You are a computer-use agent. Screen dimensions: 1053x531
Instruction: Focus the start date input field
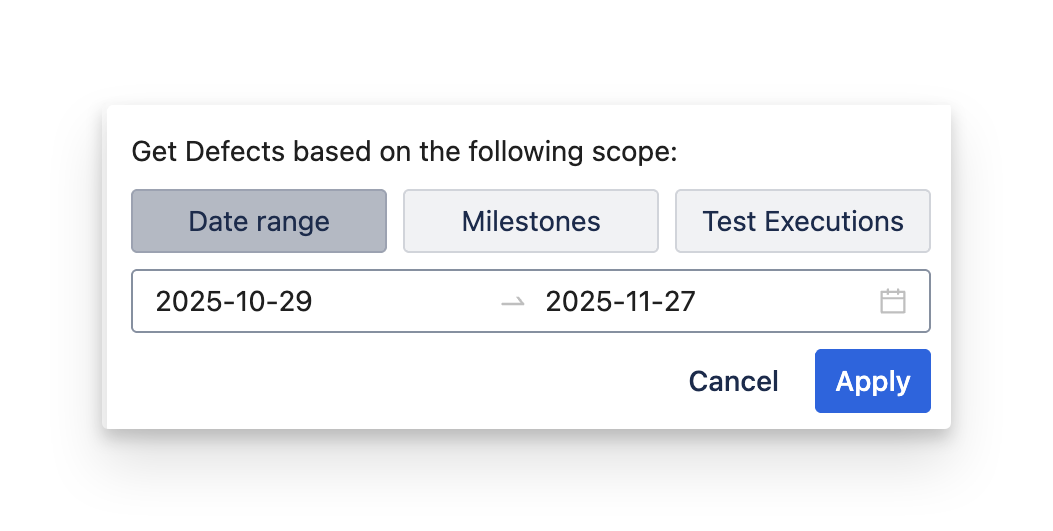tap(300, 301)
